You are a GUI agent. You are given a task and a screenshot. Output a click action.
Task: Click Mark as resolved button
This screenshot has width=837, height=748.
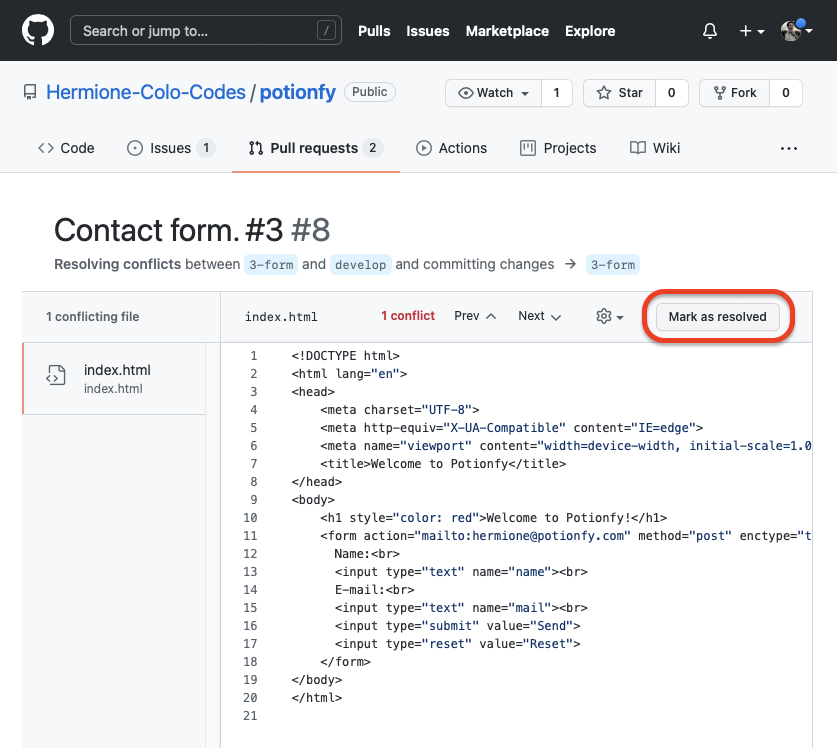coord(717,317)
